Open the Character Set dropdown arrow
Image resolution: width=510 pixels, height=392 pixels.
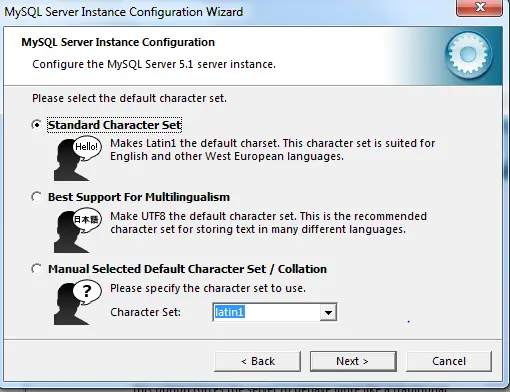[328, 312]
